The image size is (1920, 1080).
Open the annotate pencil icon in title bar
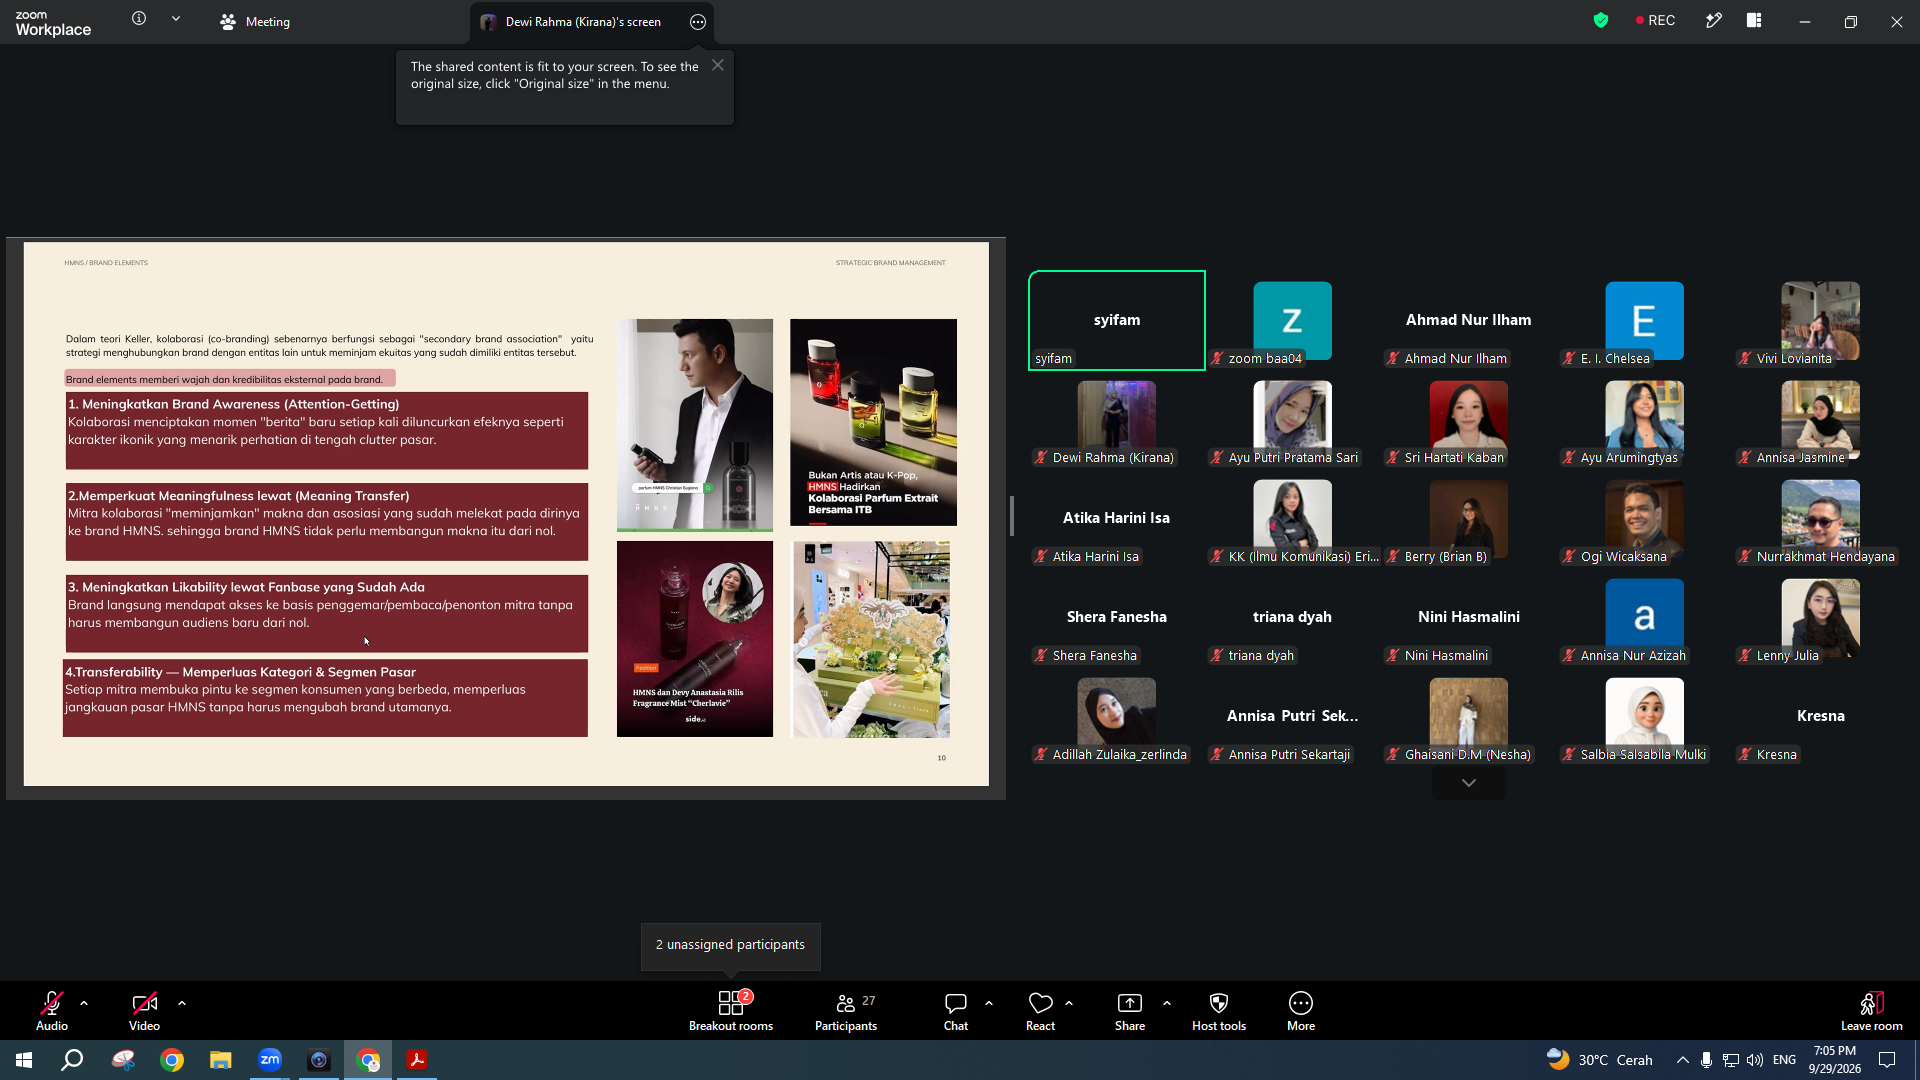pyautogui.click(x=1714, y=20)
